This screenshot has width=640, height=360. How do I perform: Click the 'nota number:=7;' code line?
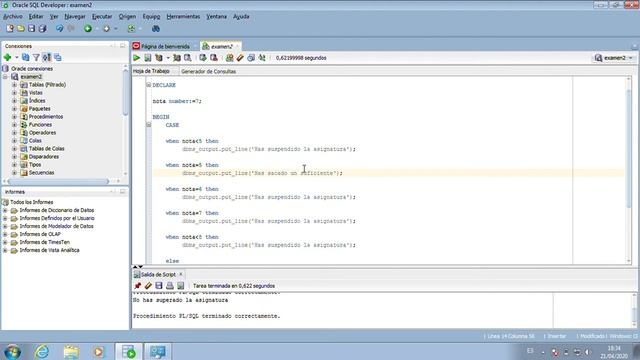177,101
